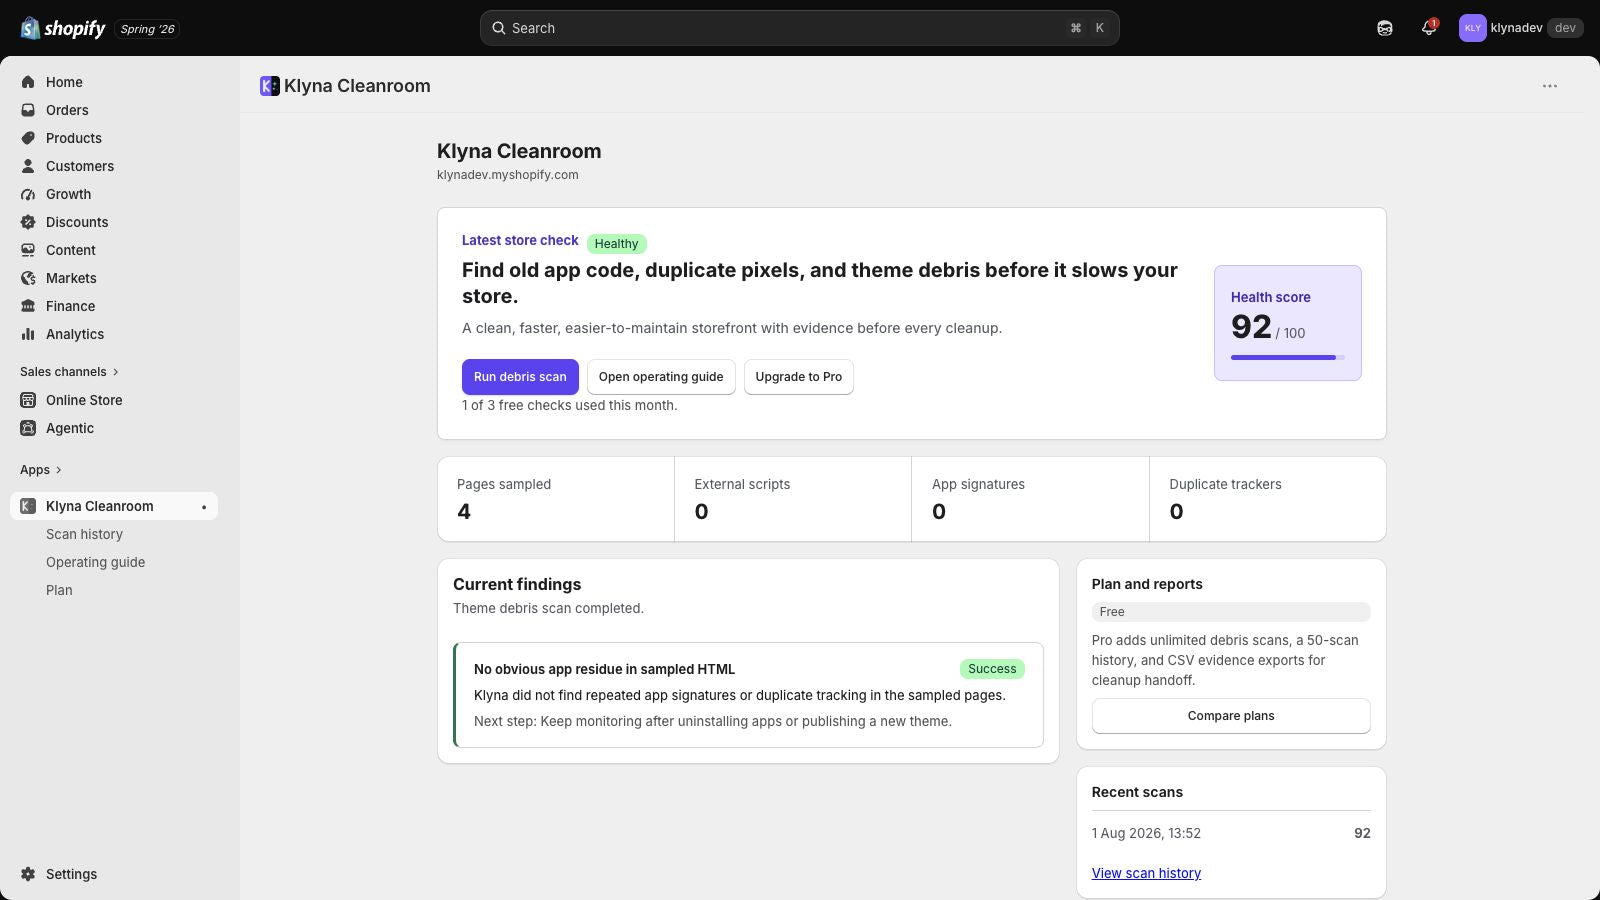
Task: Click the Spring '26 edition badge
Action: coord(148,29)
